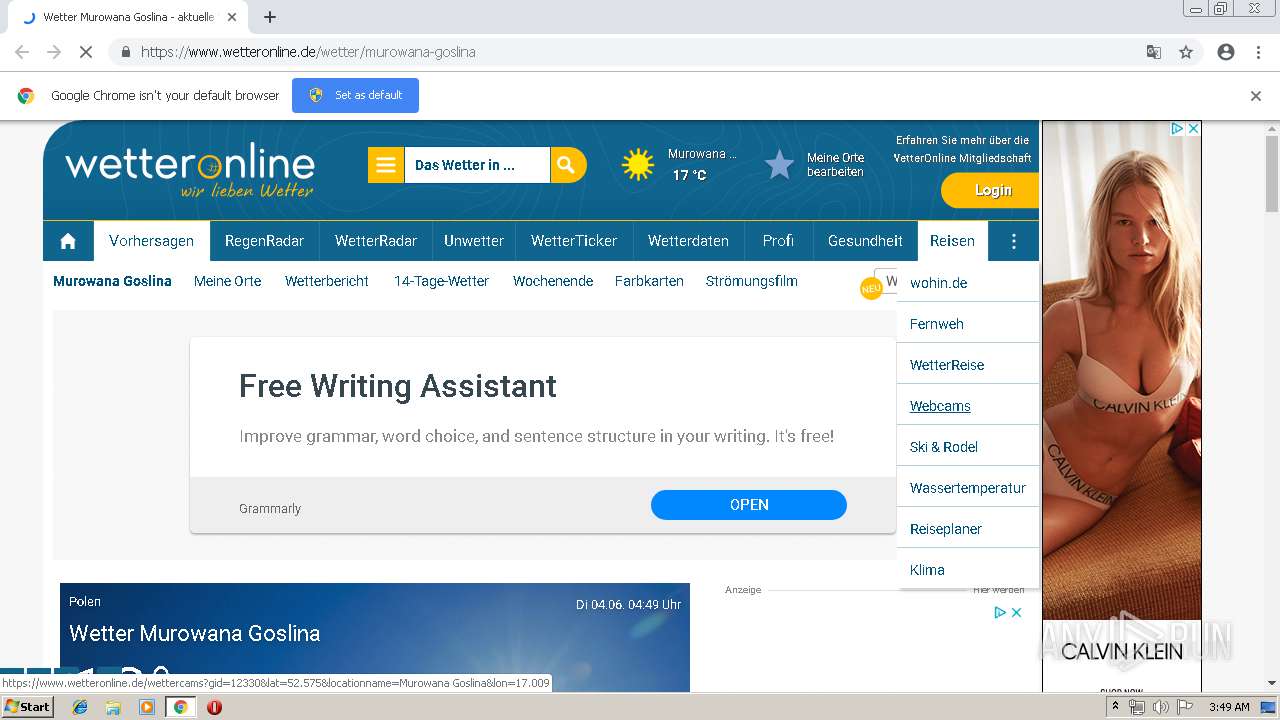Open the media player taskbar icon
The width and height of the screenshot is (1280, 720).
[147, 707]
